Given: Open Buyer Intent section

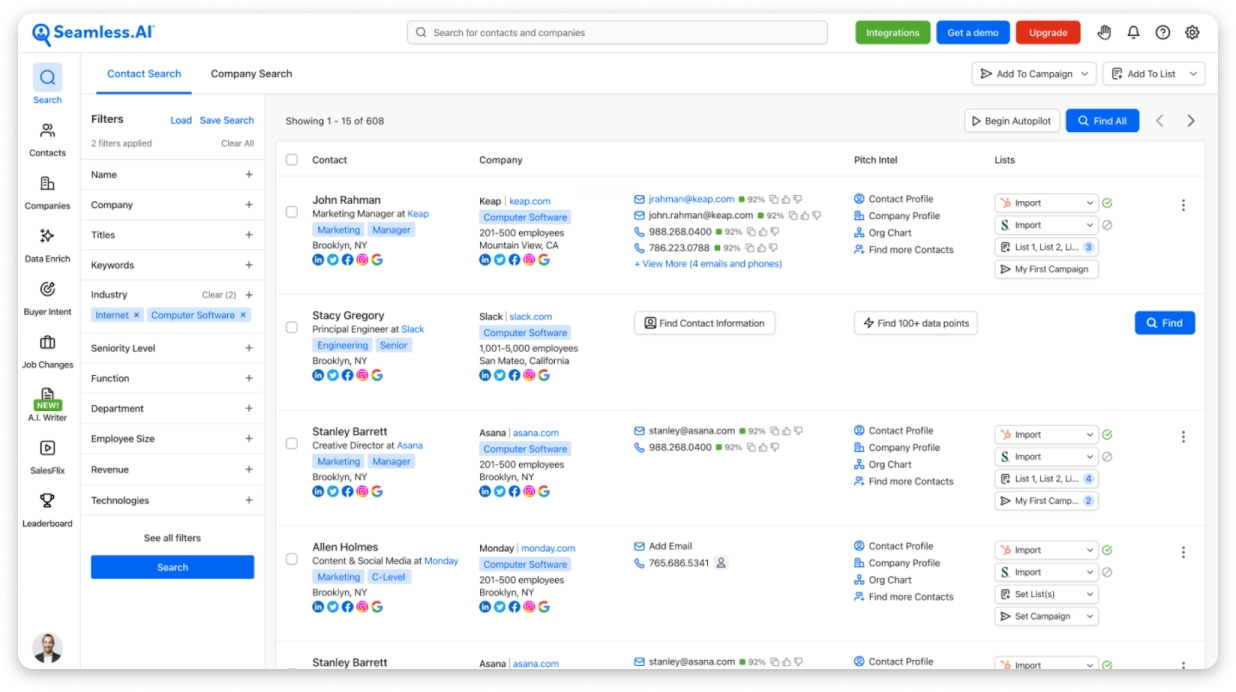Looking at the screenshot, I should coord(47,298).
